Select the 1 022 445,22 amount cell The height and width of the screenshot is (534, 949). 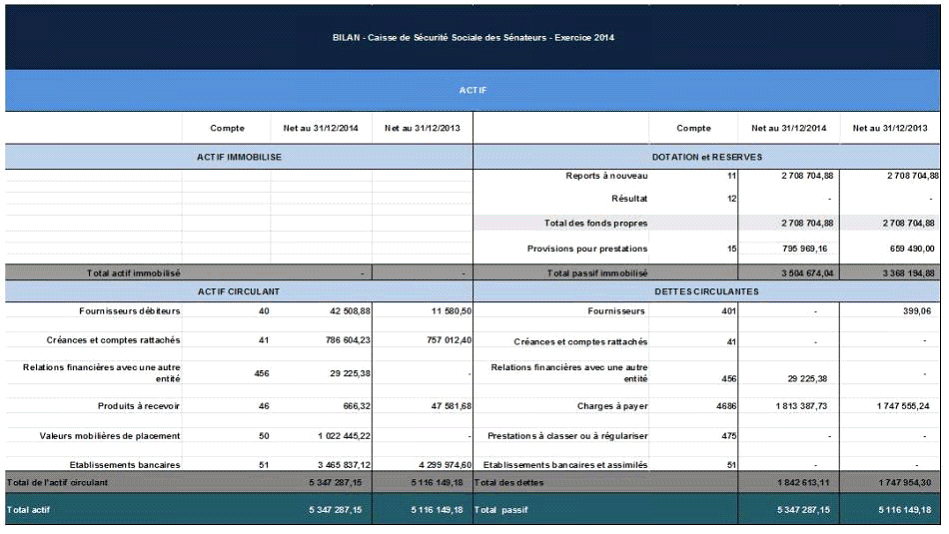(x=336, y=436)
